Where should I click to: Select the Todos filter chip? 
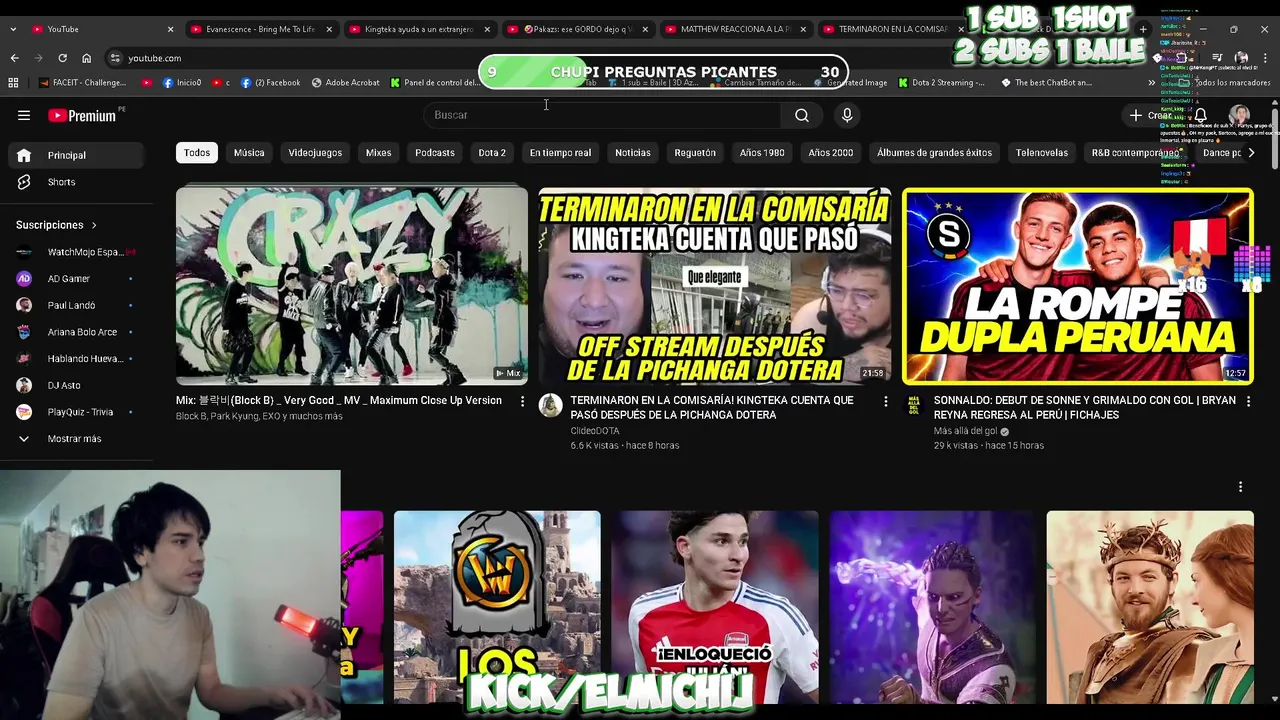(x=197, y=153)
